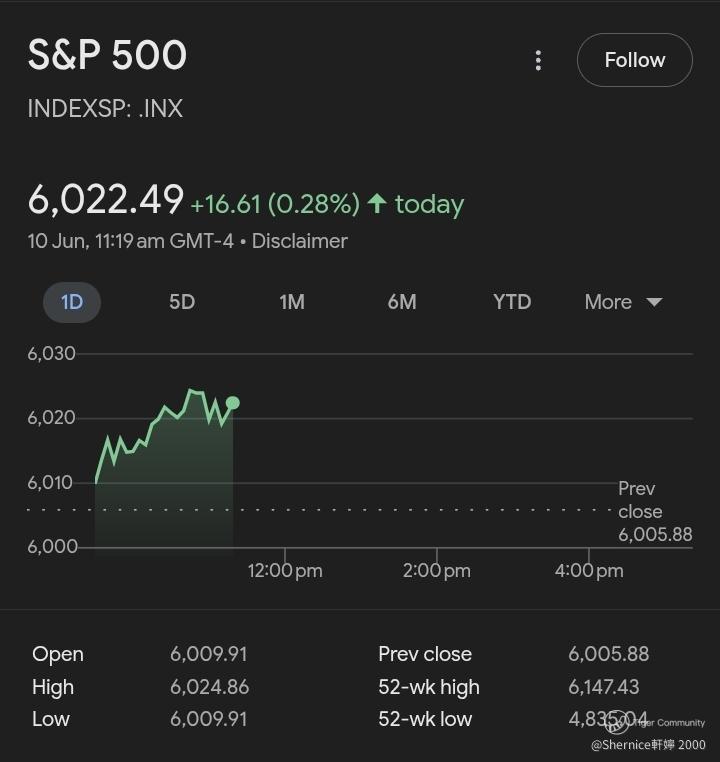The image size is (720, 762).
Task: Click the 52-wk high value 6,147.43
Action: pos(604,687)
